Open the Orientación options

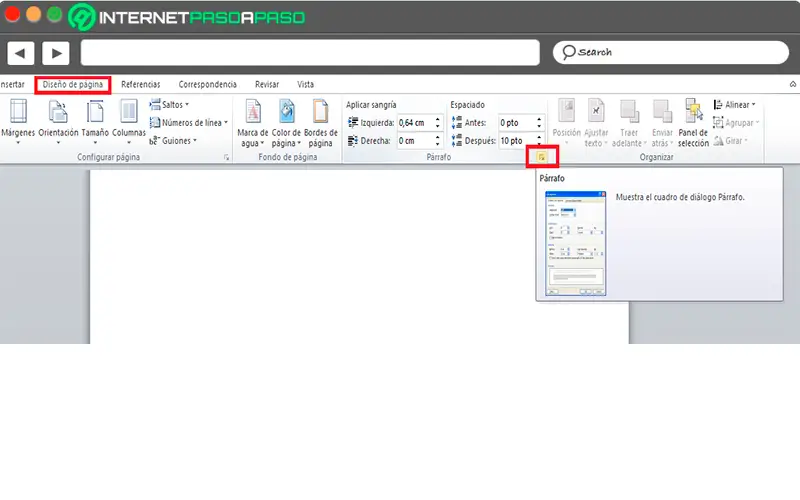coord(58,122)
